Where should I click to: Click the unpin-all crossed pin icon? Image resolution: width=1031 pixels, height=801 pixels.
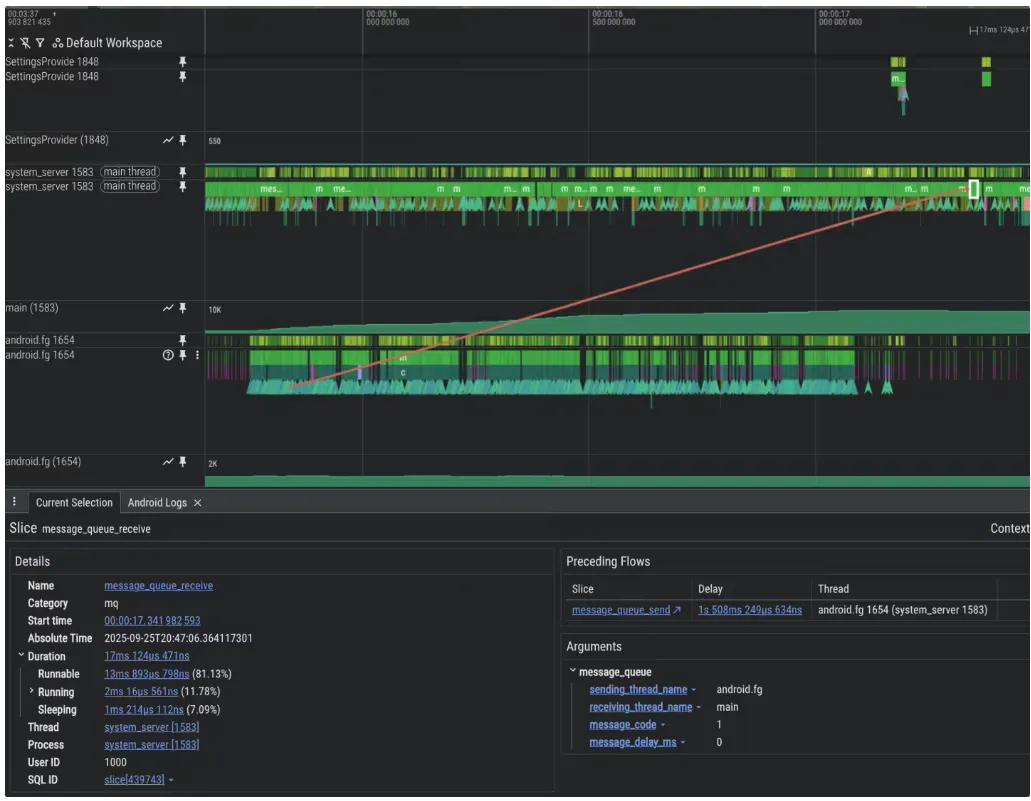click(x=25, y=43)
